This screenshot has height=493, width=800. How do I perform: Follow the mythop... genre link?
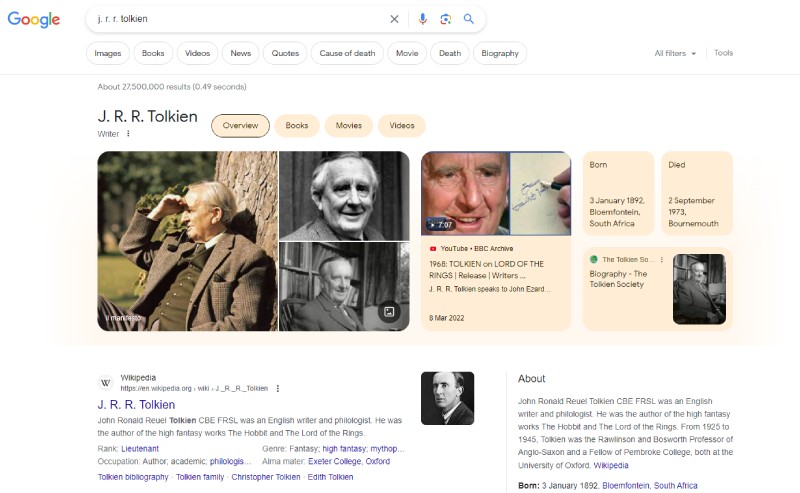click(387, 449)
